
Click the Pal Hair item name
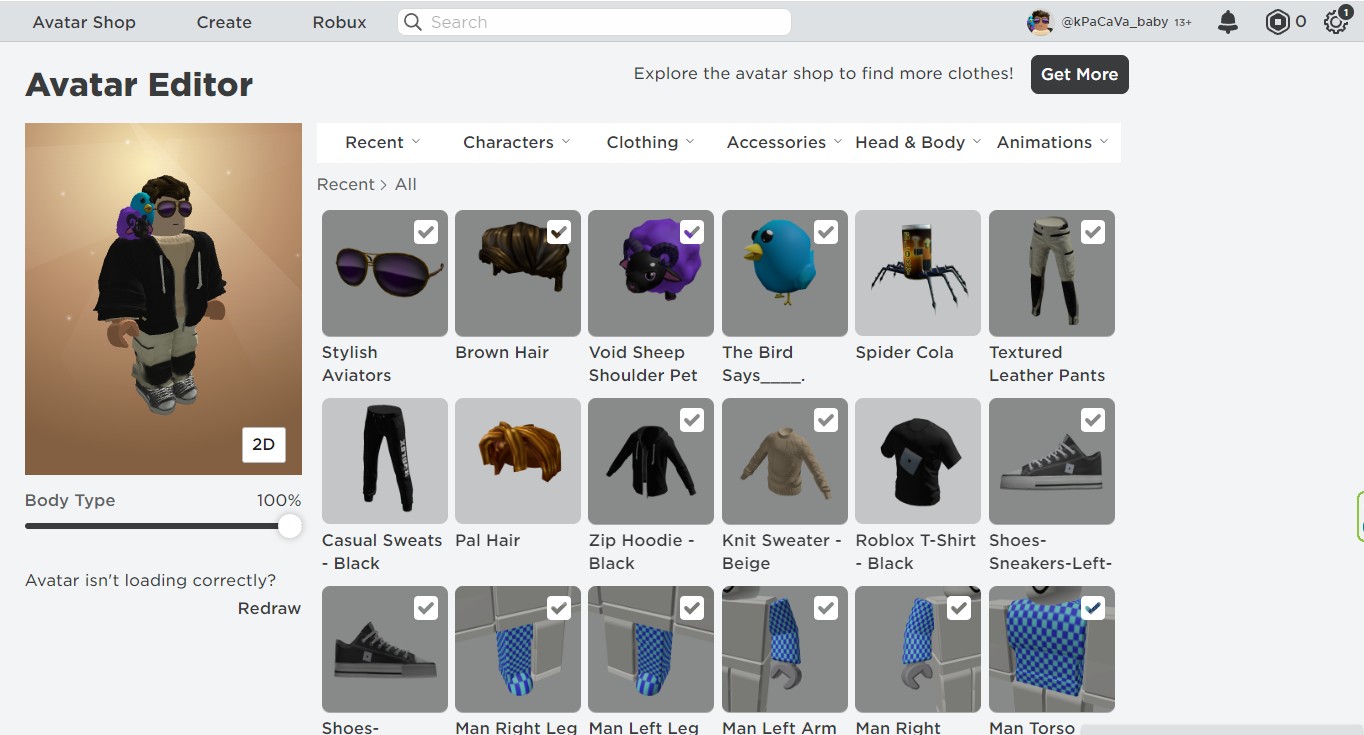coord(488,540)
